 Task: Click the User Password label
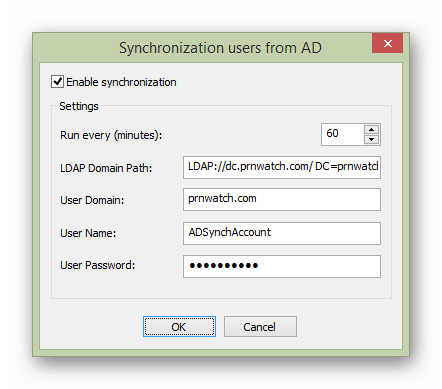(97, 265)
